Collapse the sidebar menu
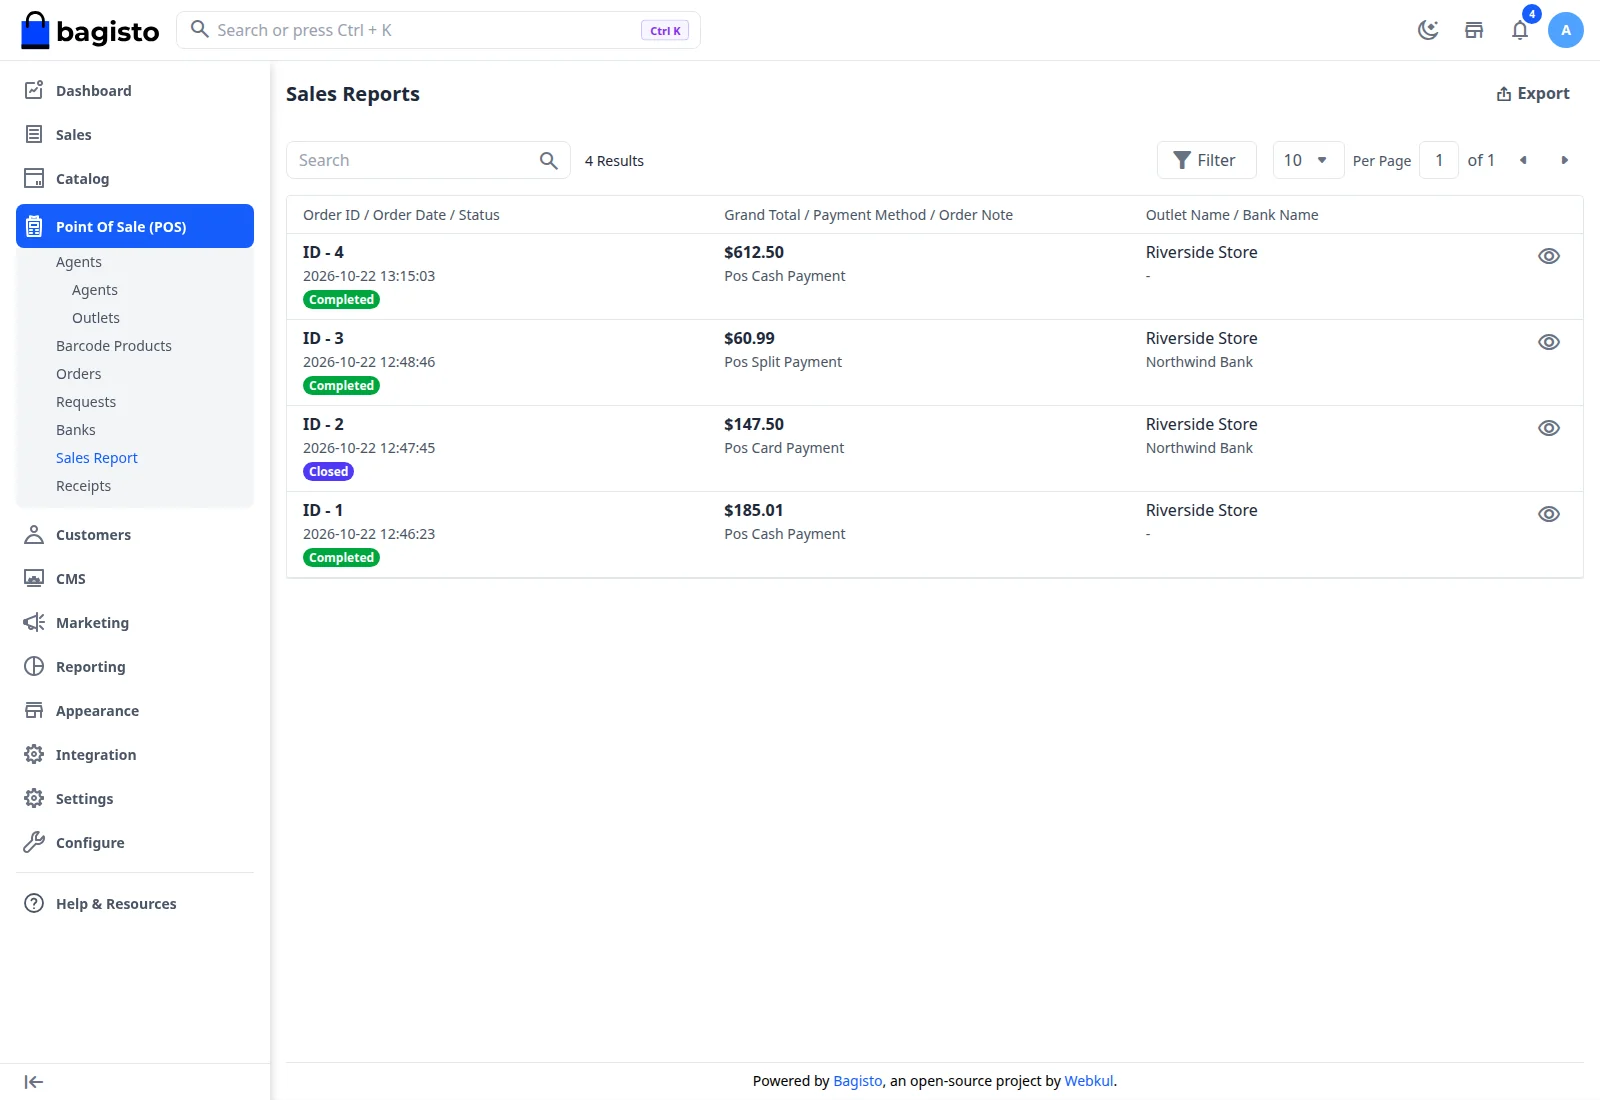This screenshot has height=1100, width=1600. (x=34, y=1082)
